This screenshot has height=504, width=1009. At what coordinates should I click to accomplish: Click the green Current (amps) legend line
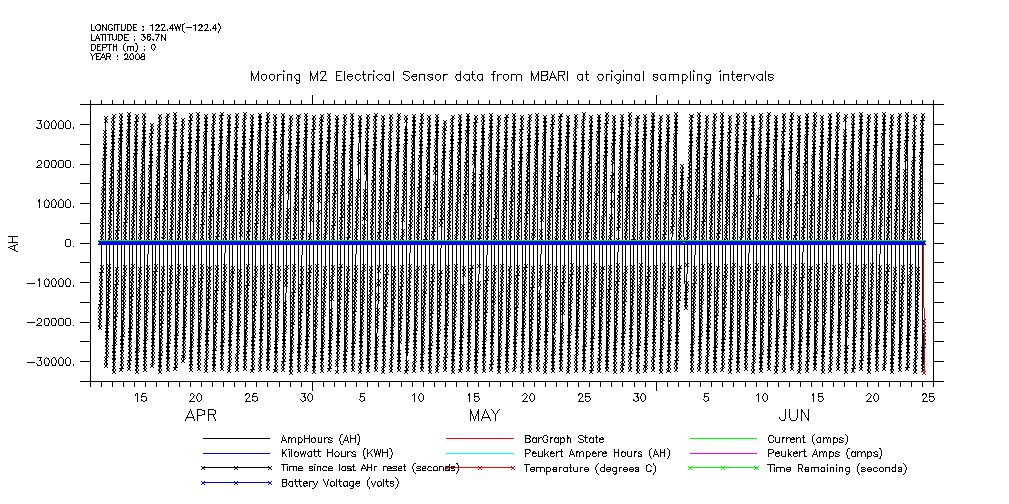(723, 438)
